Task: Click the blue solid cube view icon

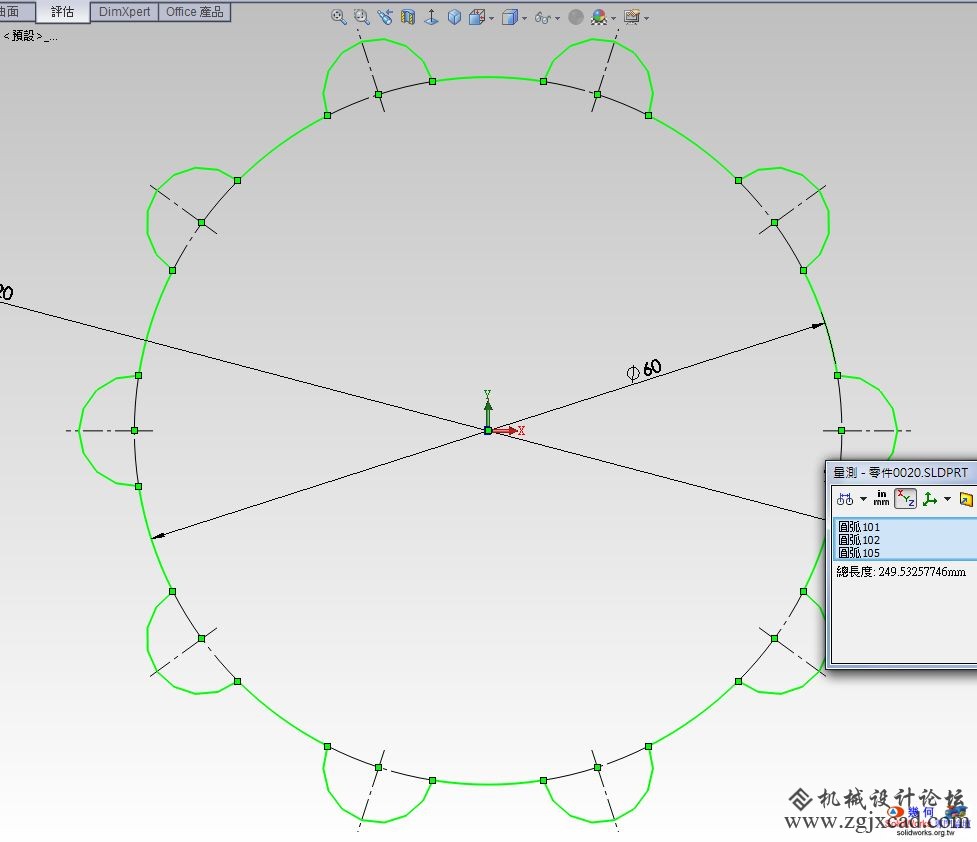Action: 455,17
